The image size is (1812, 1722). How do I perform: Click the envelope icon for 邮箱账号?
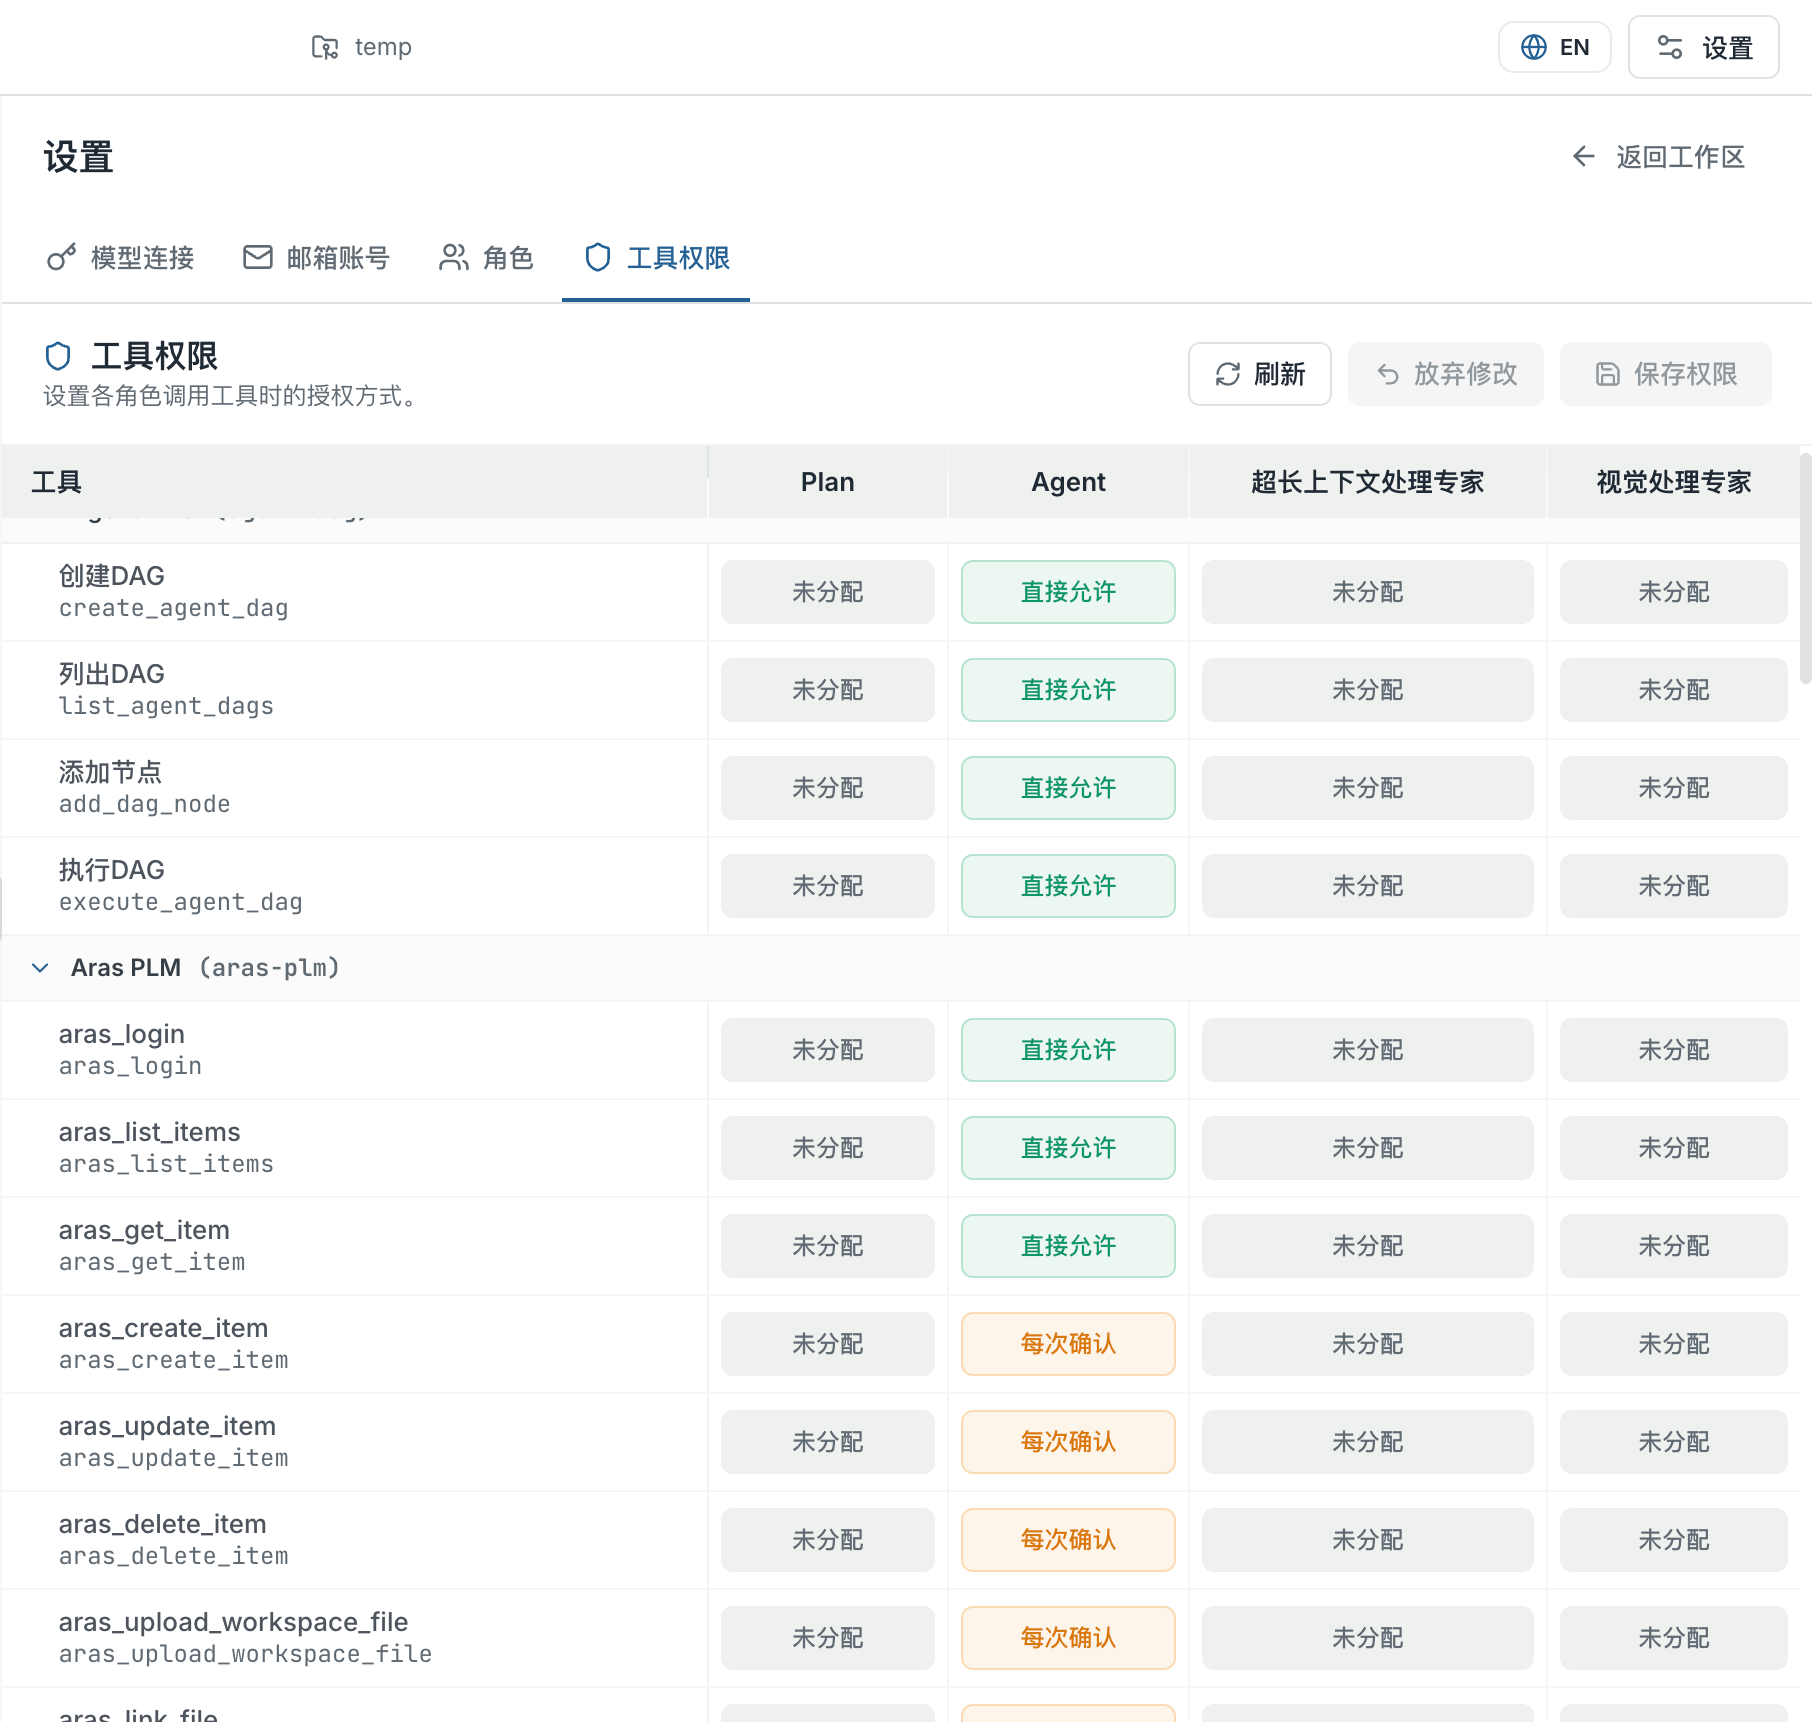[x=258, y=258]
